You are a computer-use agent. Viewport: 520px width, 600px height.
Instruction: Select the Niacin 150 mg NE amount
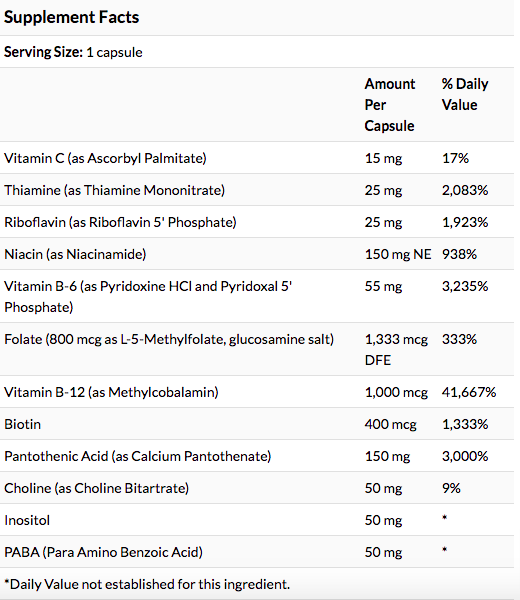coord(398,254)
